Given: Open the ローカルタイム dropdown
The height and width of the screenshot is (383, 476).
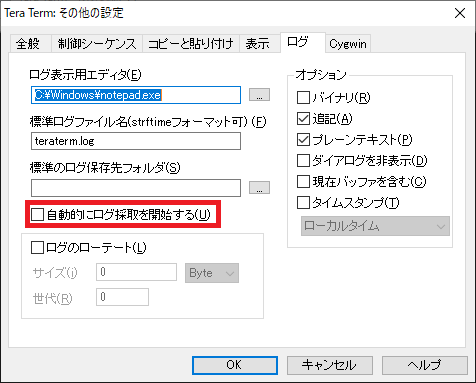Looking at the screenshot, I should (x=375, y=226).
